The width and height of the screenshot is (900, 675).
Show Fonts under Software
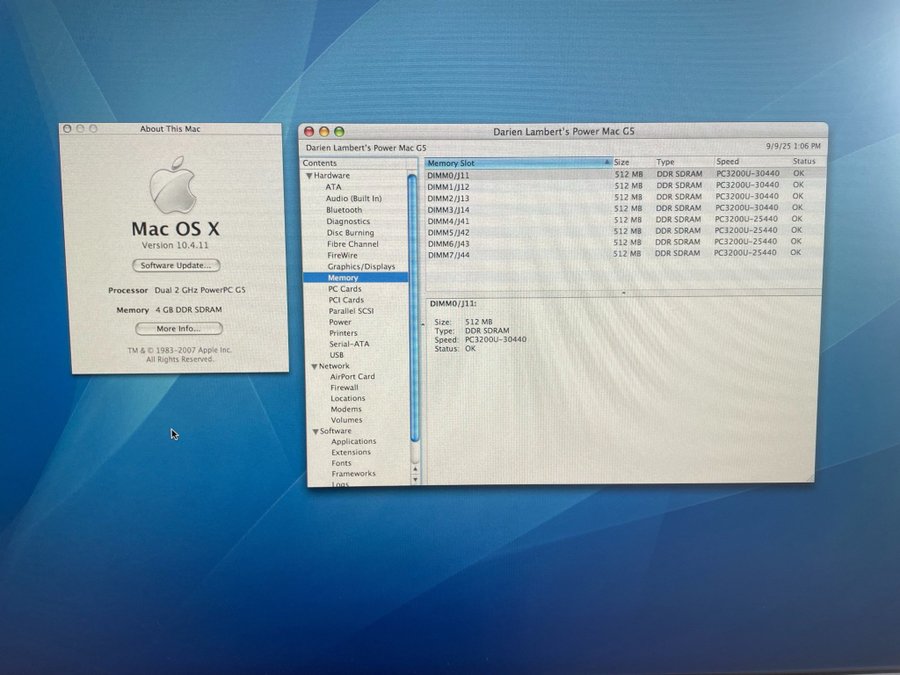pyautogui.click(x=342, y=463)
